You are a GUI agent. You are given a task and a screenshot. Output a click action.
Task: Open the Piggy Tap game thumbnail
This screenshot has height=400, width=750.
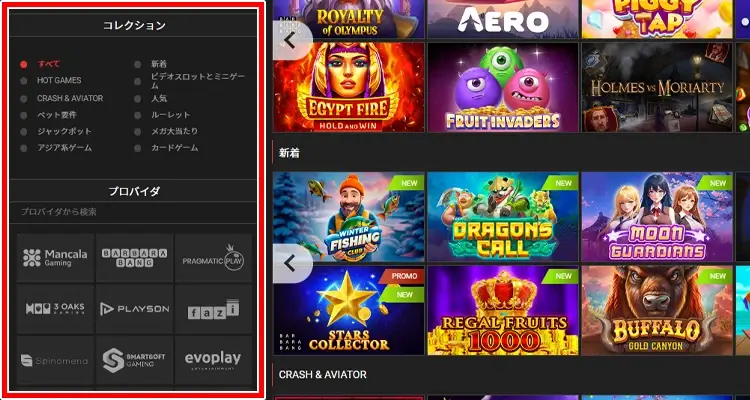657,19
